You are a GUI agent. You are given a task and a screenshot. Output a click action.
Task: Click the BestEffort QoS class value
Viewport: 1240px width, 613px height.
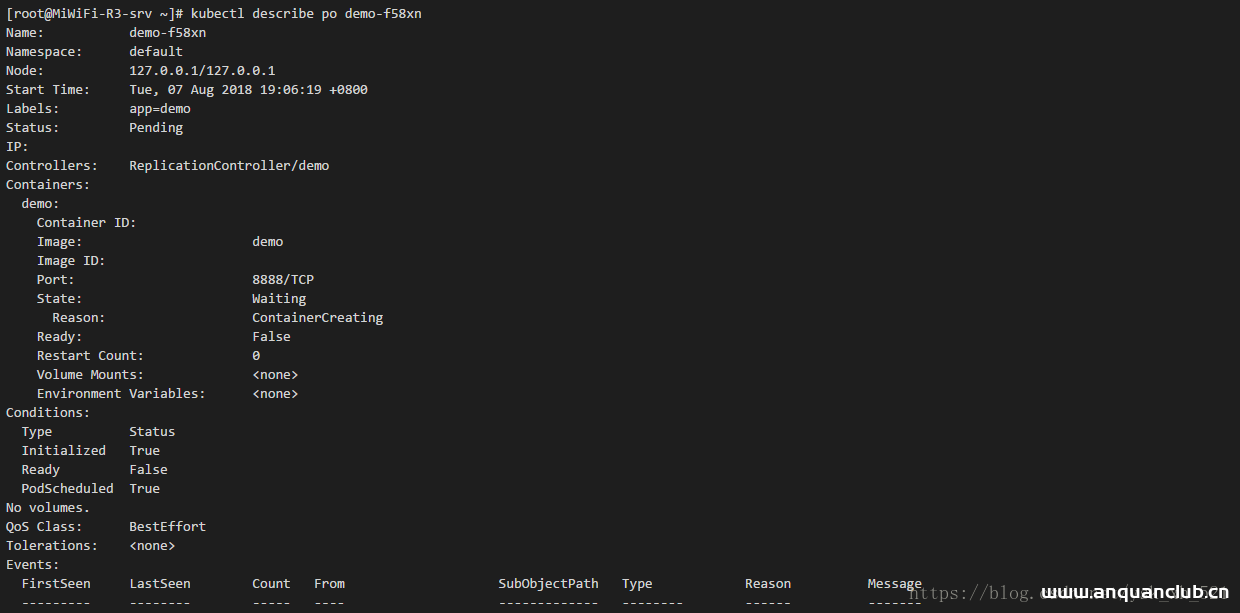coord(167,527)
